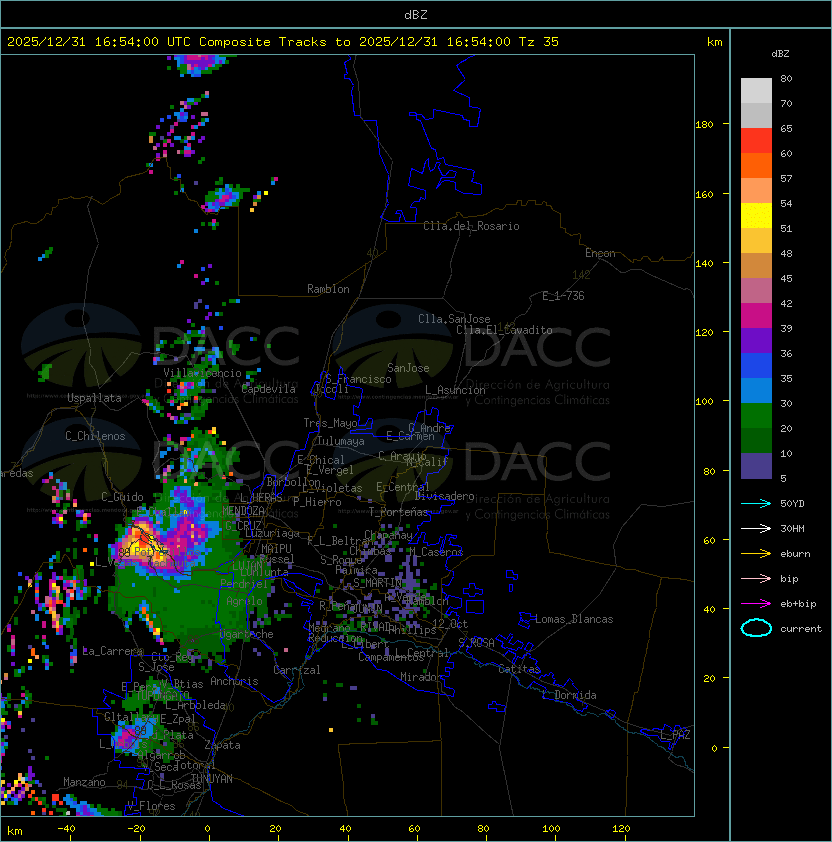Click the cyan 50YD arrow in legend
Screen dimensions: 832x842
click(756, 503)
